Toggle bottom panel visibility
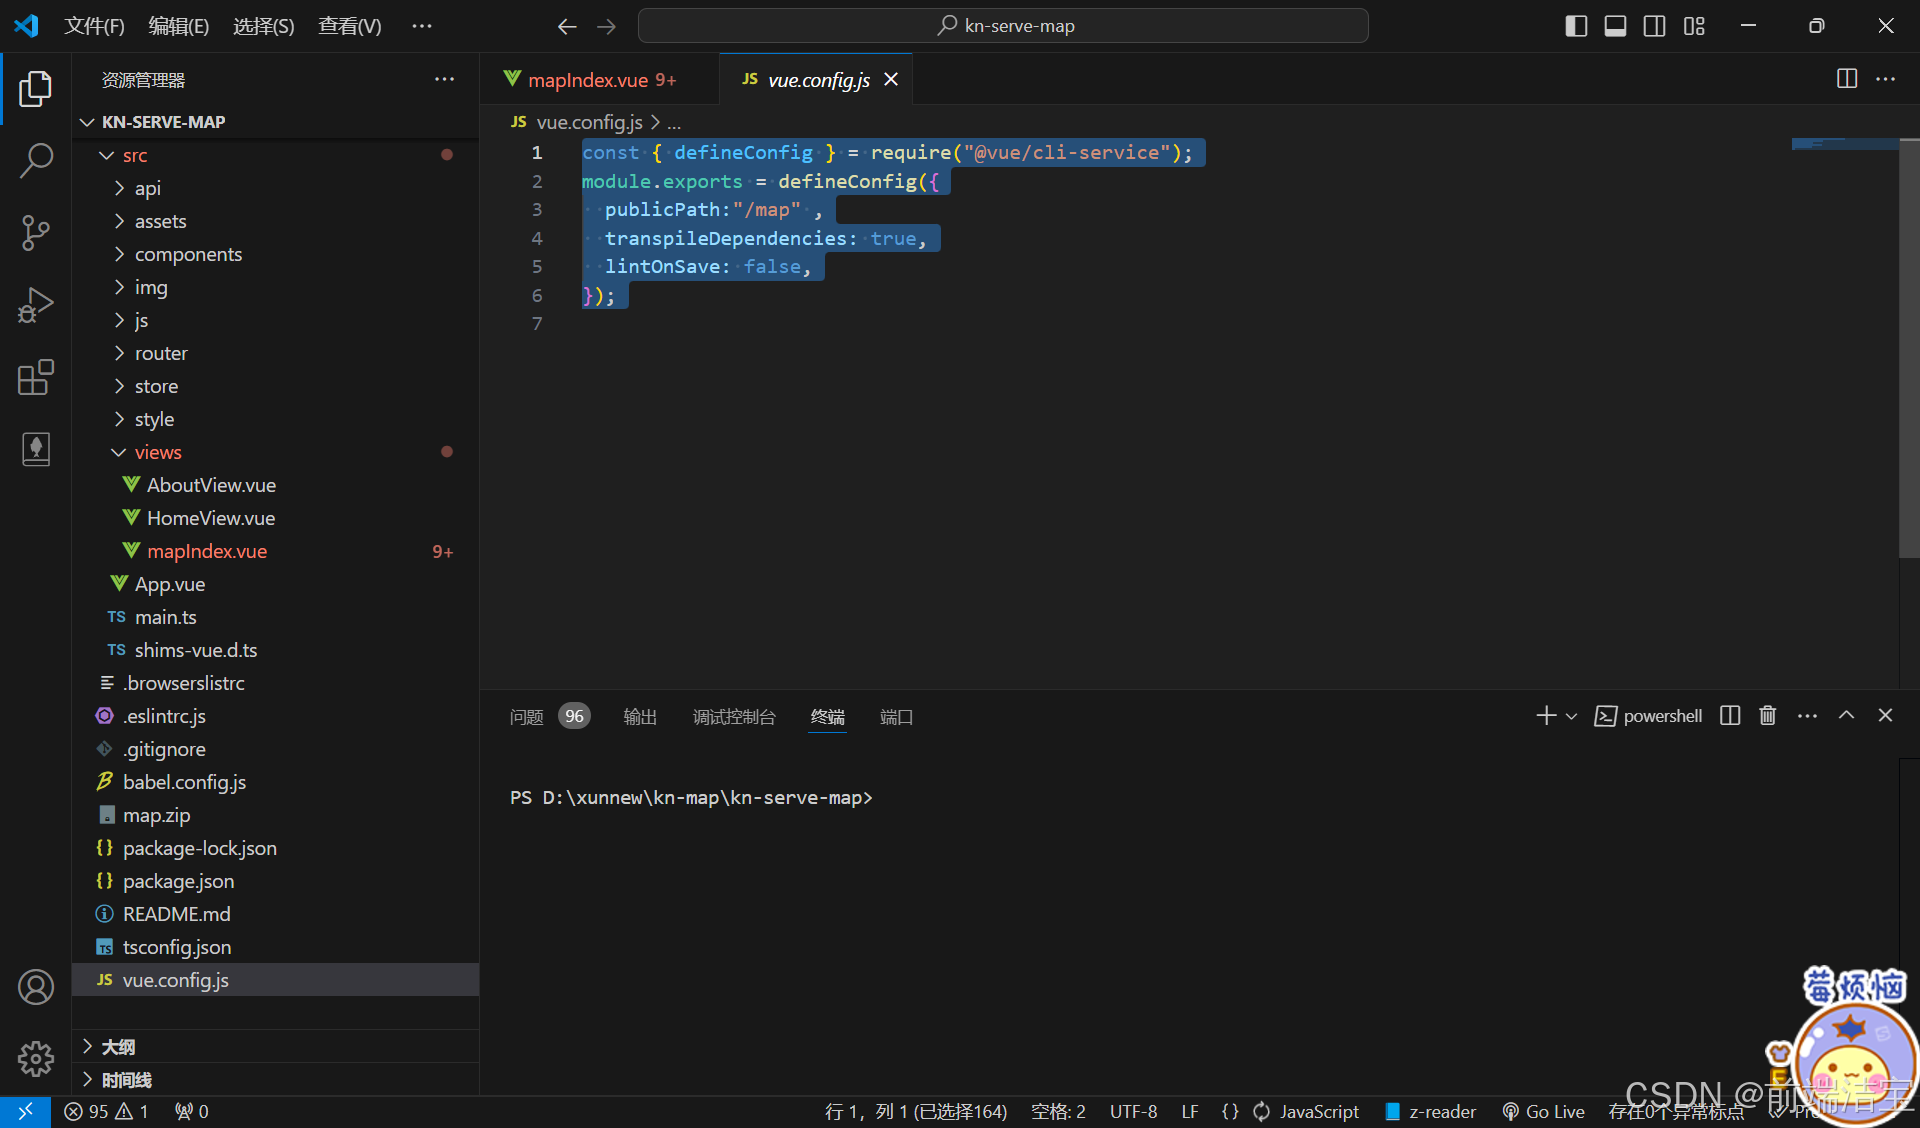This screenshot has width=1920, height=1128. [1615, 26]
